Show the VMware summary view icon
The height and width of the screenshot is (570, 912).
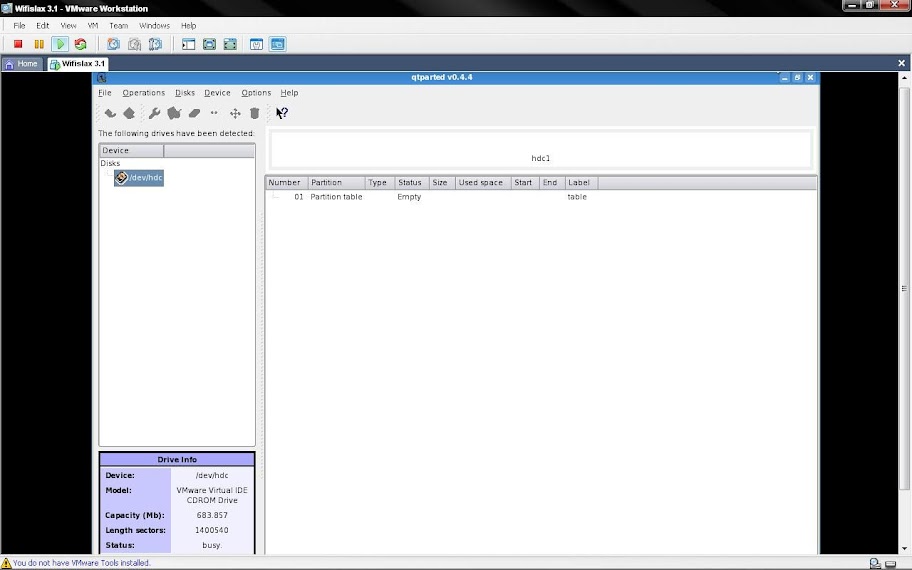(x=256, y=44)
